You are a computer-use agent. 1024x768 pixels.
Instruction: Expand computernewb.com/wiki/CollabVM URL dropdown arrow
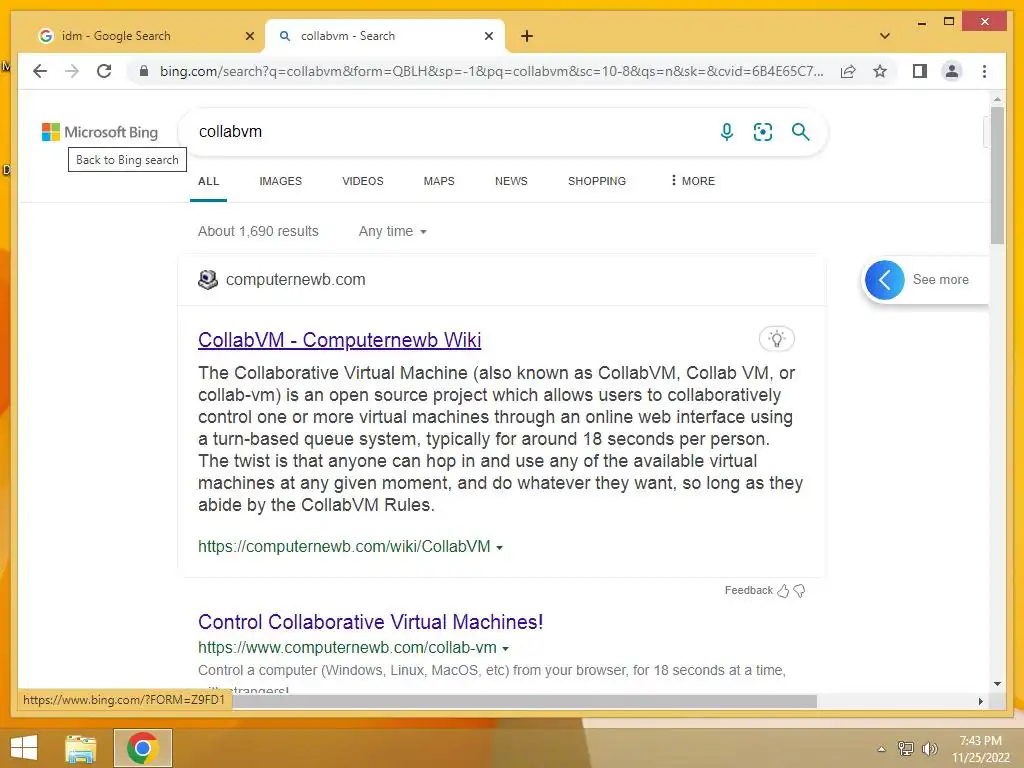(x=500, y=547)
